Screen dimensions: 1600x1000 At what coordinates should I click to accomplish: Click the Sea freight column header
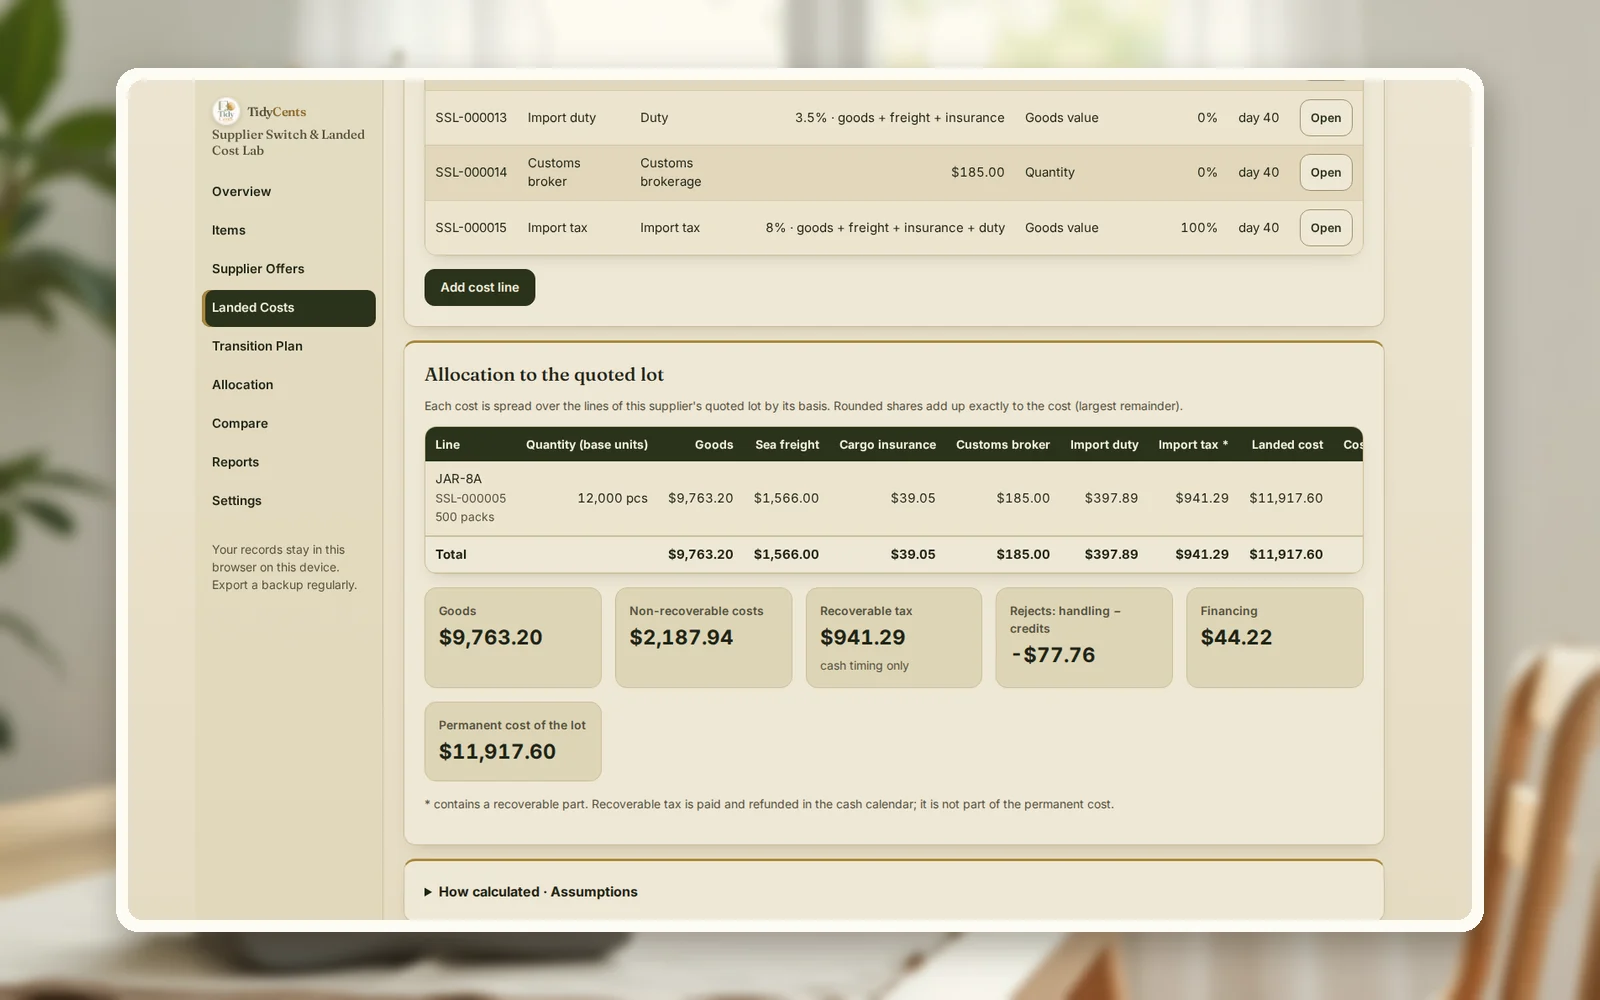[x=787, y=445]
